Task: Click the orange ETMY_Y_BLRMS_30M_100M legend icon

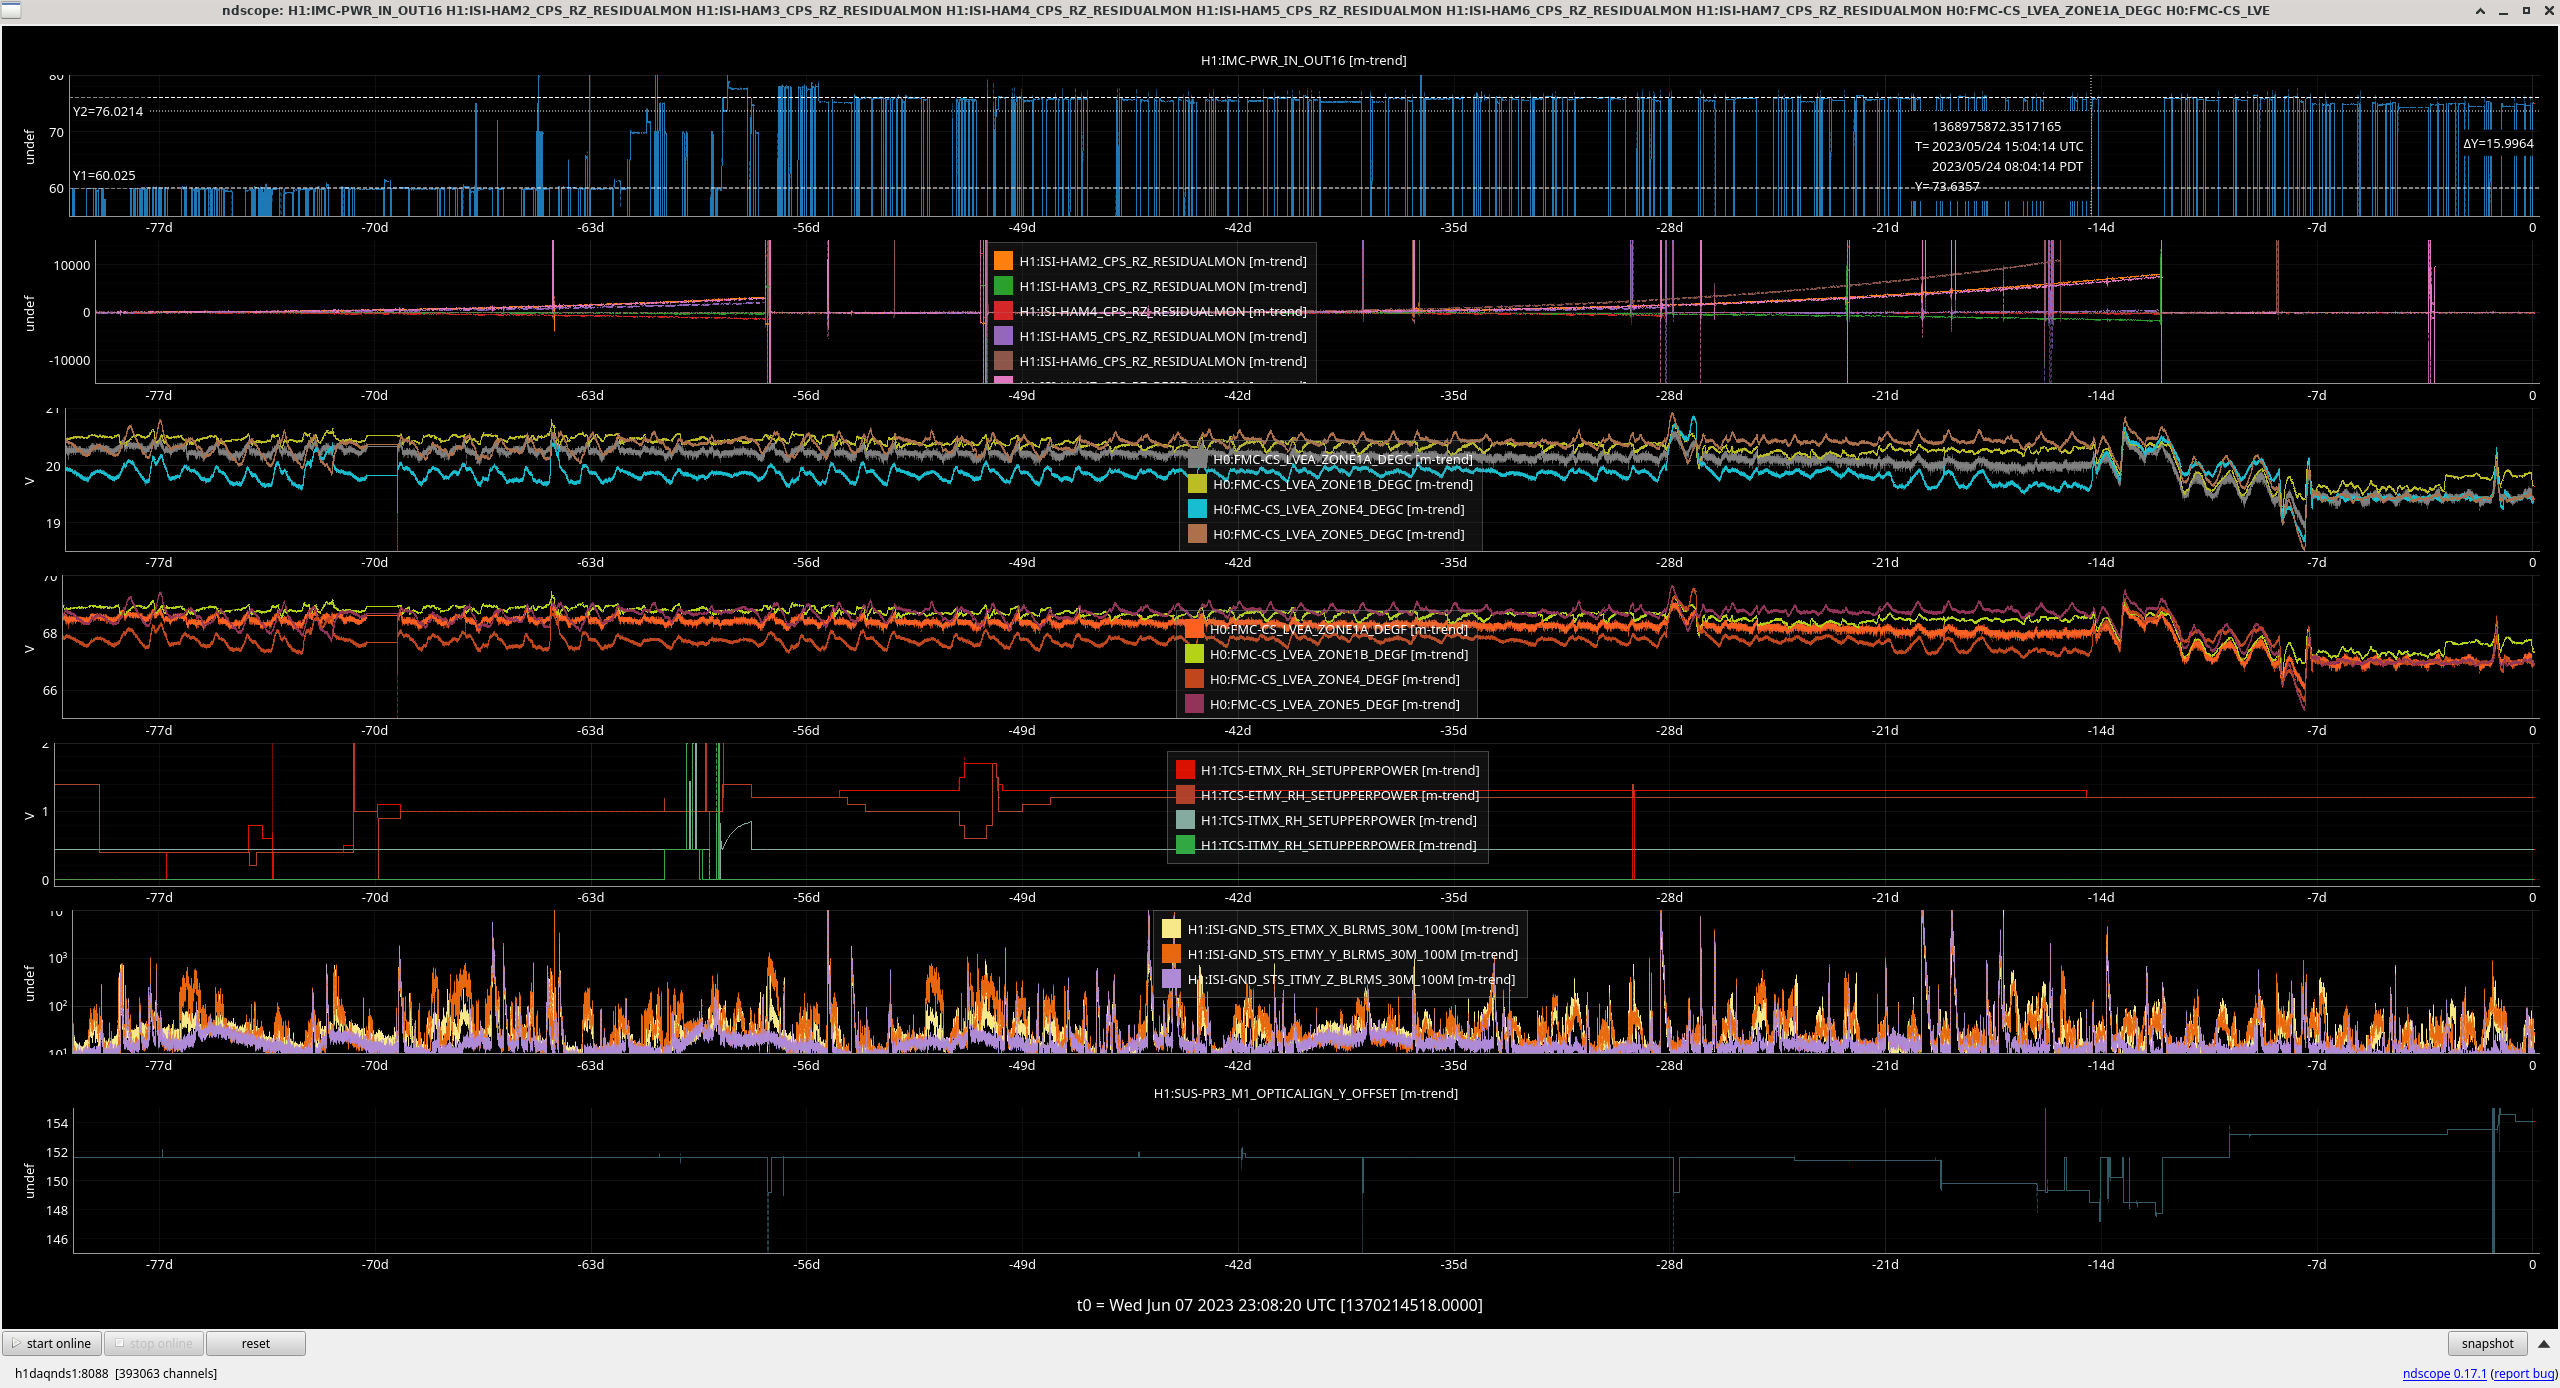Action: point(1171,954)
